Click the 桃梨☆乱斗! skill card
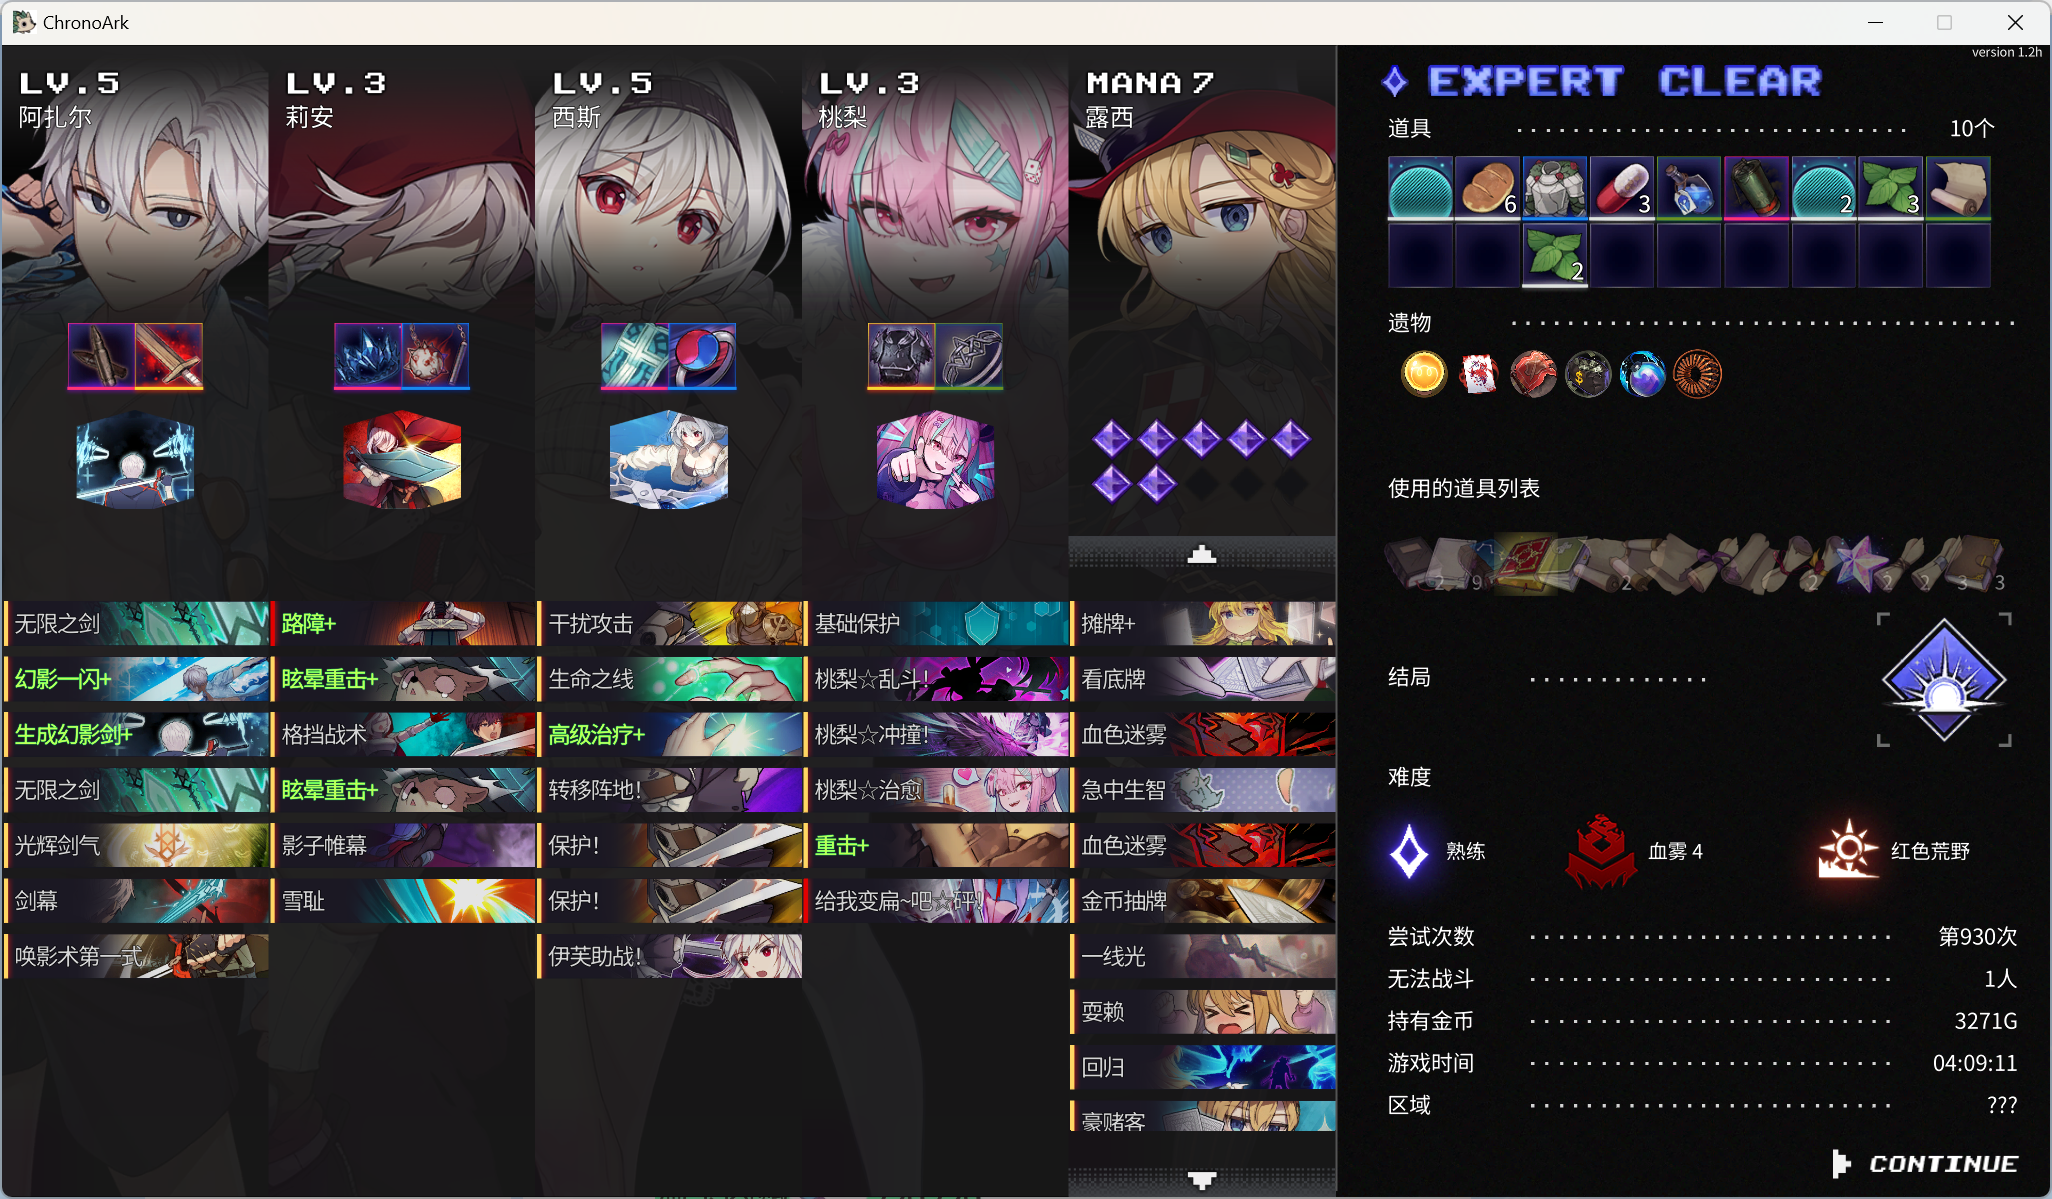The height and width of the screenshot is (1199, 2052). 937,679
